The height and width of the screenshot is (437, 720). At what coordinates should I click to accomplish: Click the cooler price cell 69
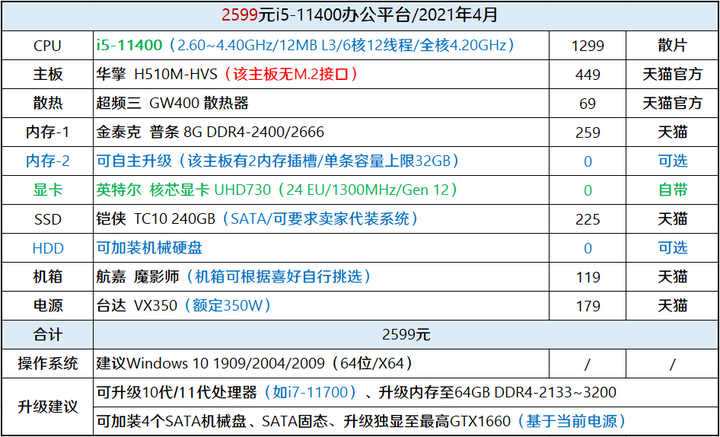tap(587, 103)
